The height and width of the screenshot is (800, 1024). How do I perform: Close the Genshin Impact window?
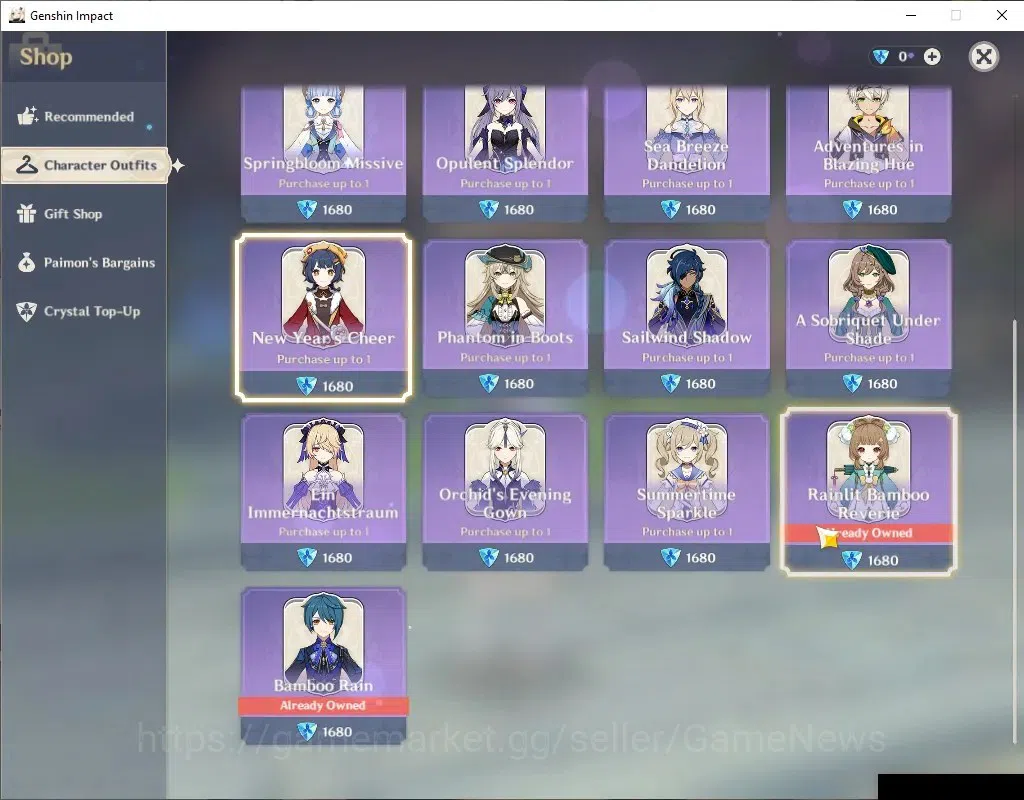coord(1001,15)
